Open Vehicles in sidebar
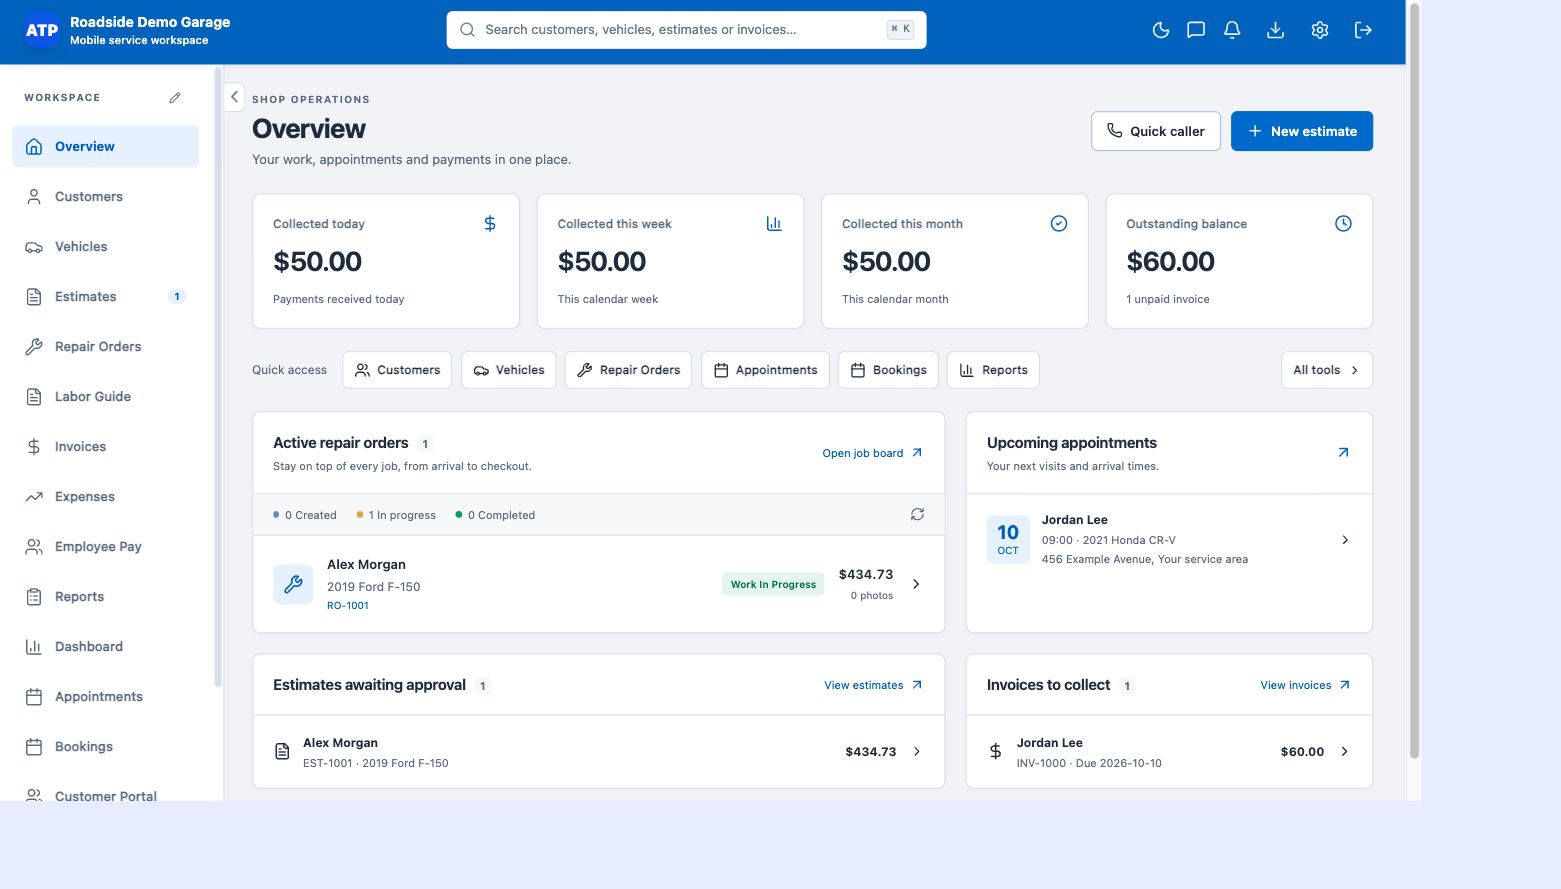Viewport: 1561px width, 889px height. 106,246
